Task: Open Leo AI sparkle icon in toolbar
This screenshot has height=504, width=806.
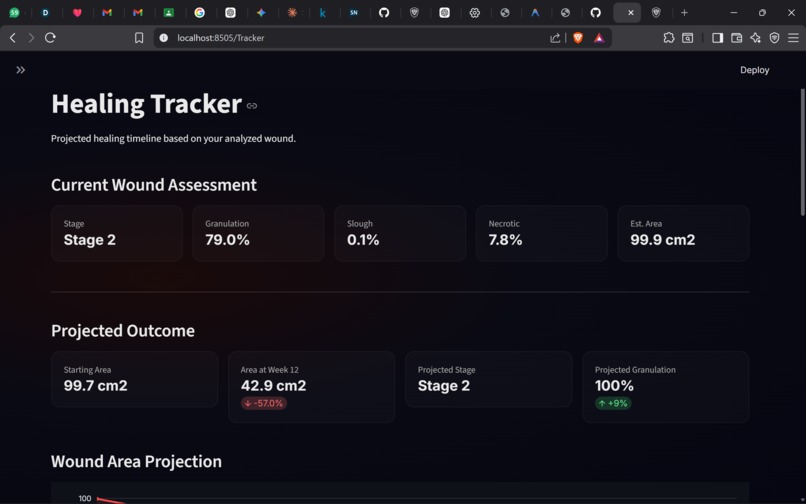Action: coord(755,38)
